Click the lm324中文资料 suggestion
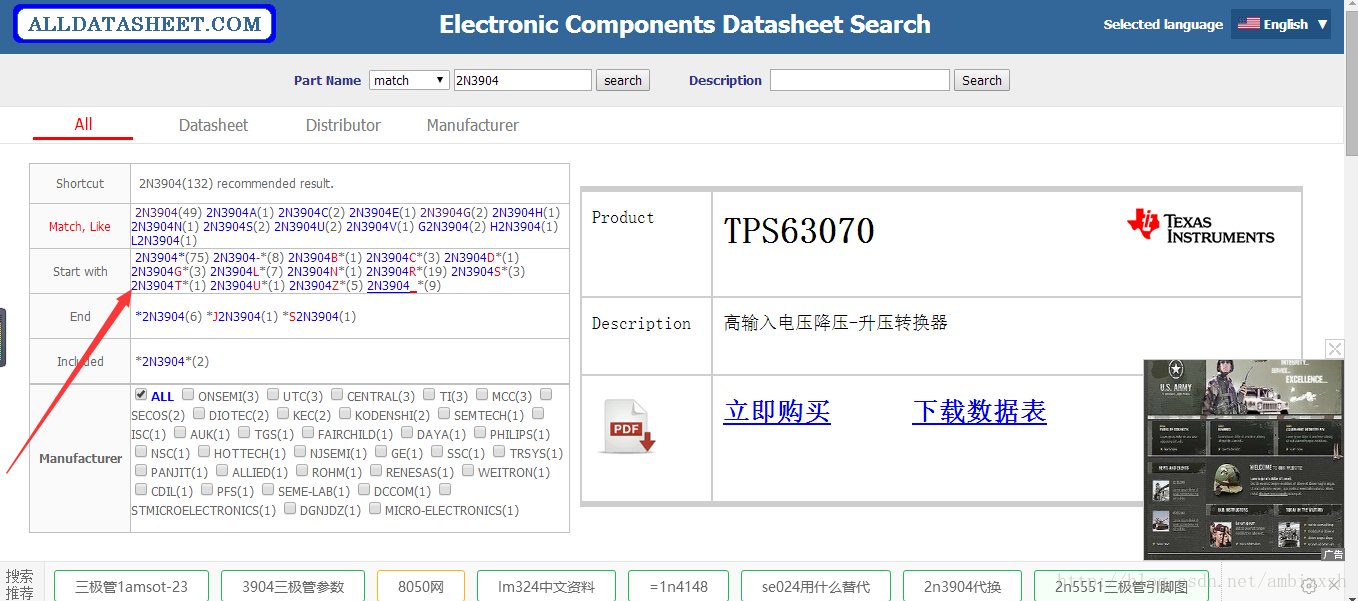 (x=546, y=586)
